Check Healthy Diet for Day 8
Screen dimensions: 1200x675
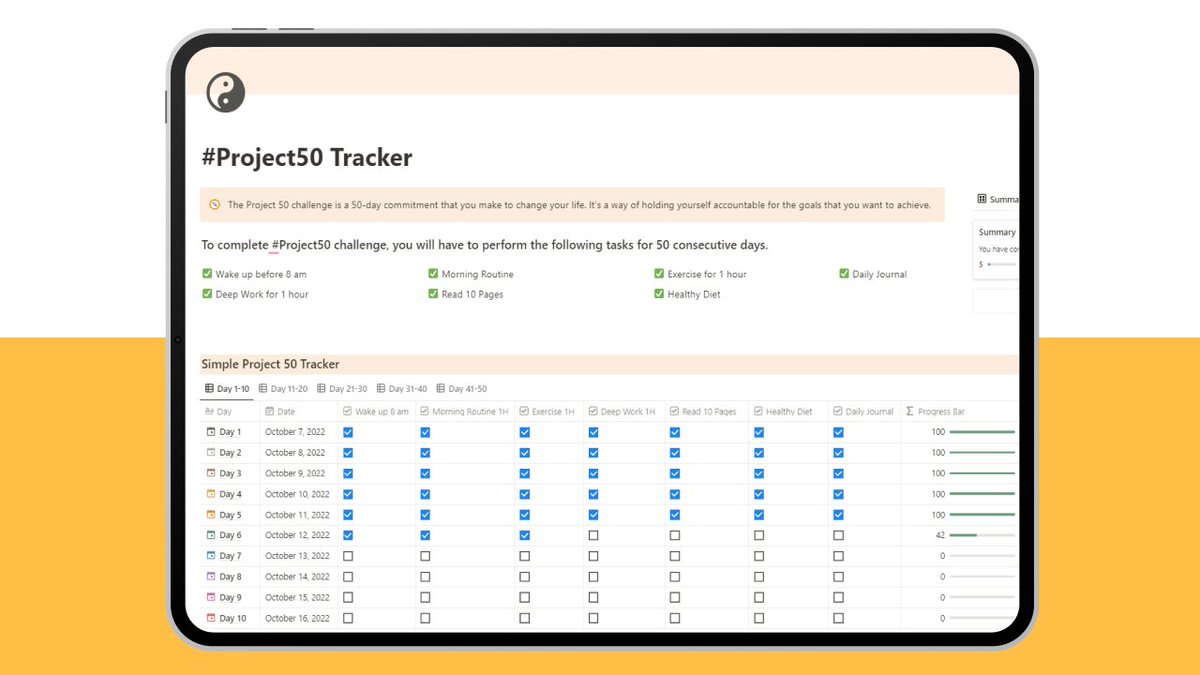point(759,577)
